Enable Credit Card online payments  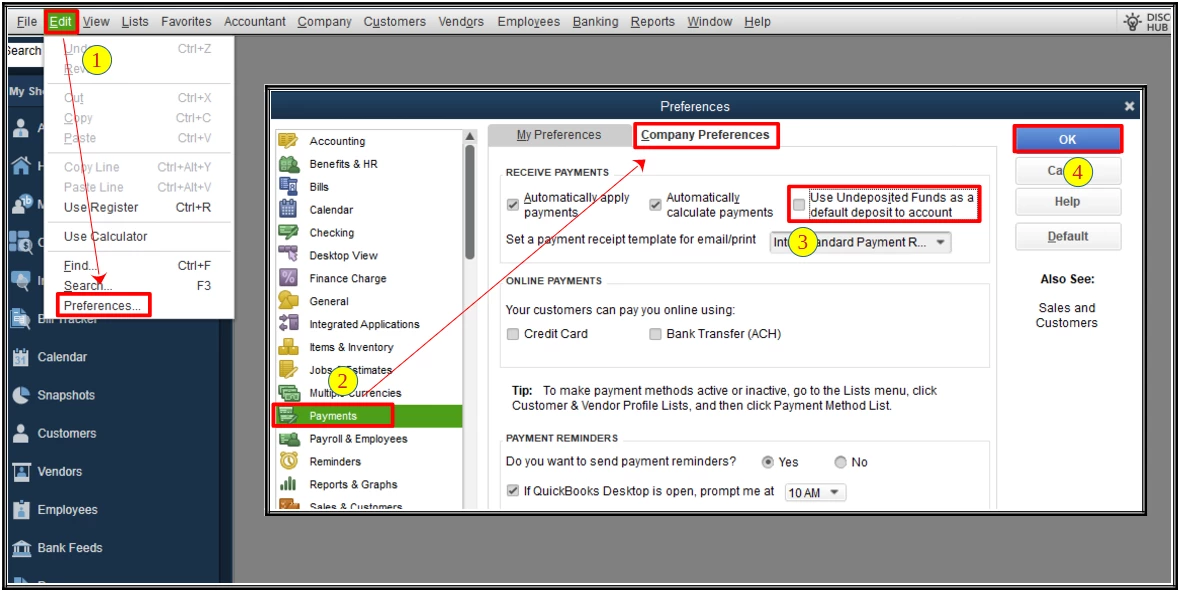tap(513, 334)
